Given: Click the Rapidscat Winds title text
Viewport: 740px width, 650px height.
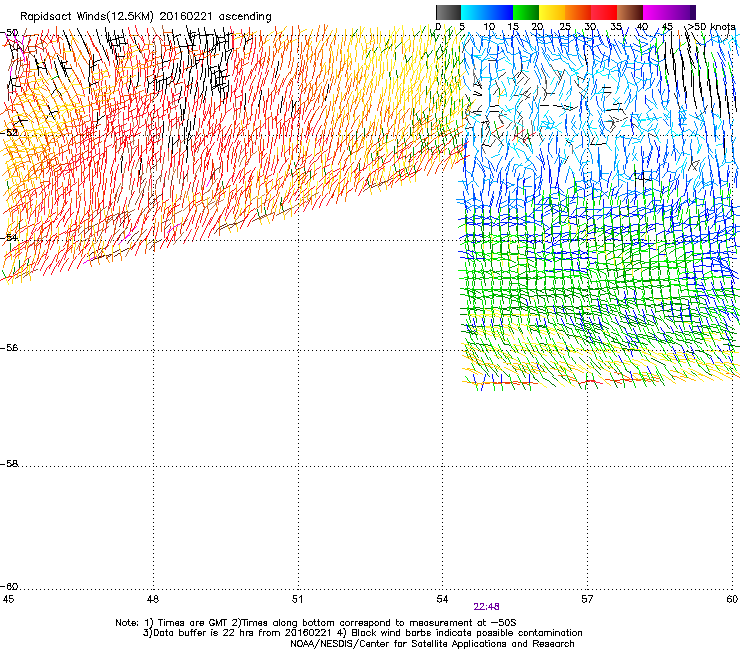Looking at the screenshot, I should pos(145,17).
